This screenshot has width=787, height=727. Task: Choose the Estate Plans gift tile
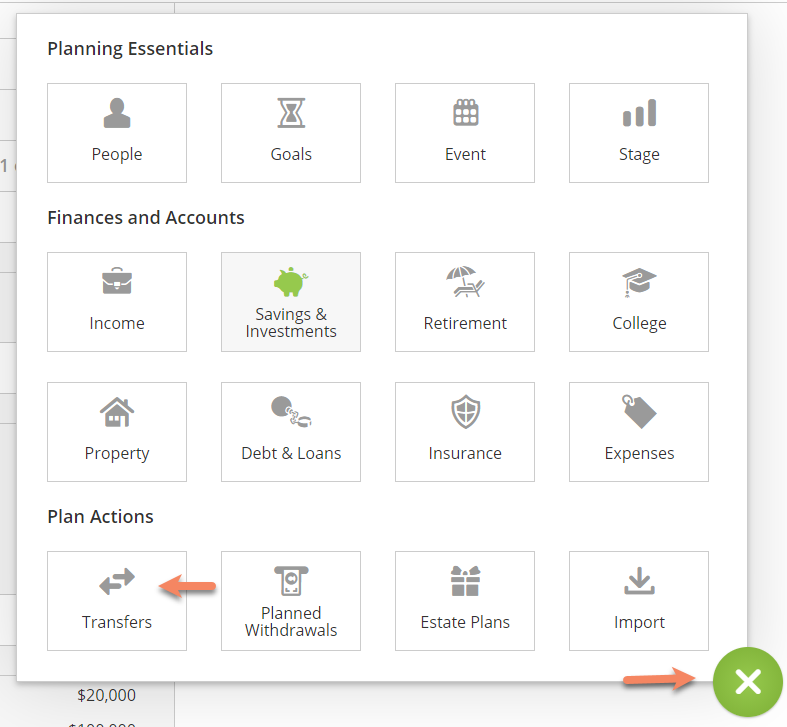point(465,601)
